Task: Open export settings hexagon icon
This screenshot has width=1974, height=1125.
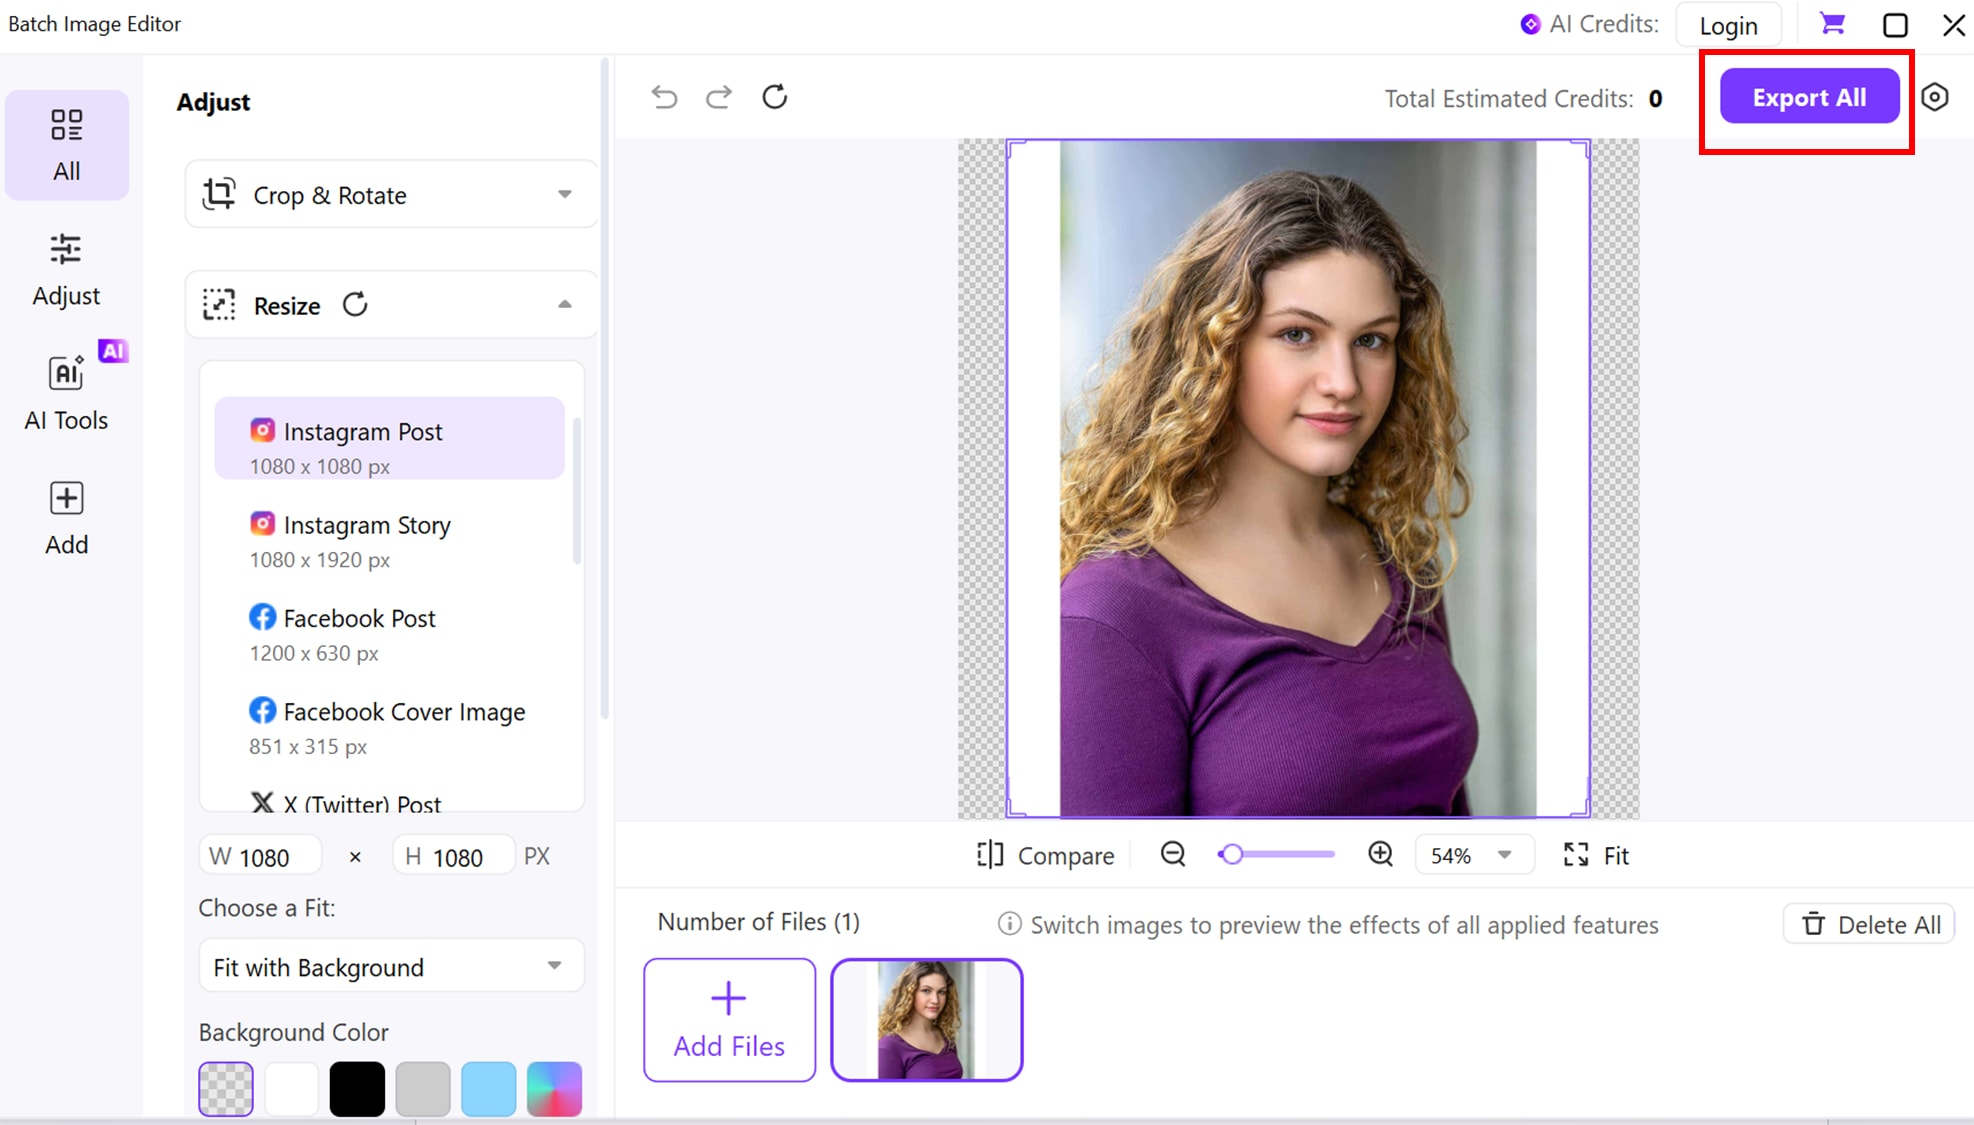Action: pyautogui.click(x=1935, y=97)
